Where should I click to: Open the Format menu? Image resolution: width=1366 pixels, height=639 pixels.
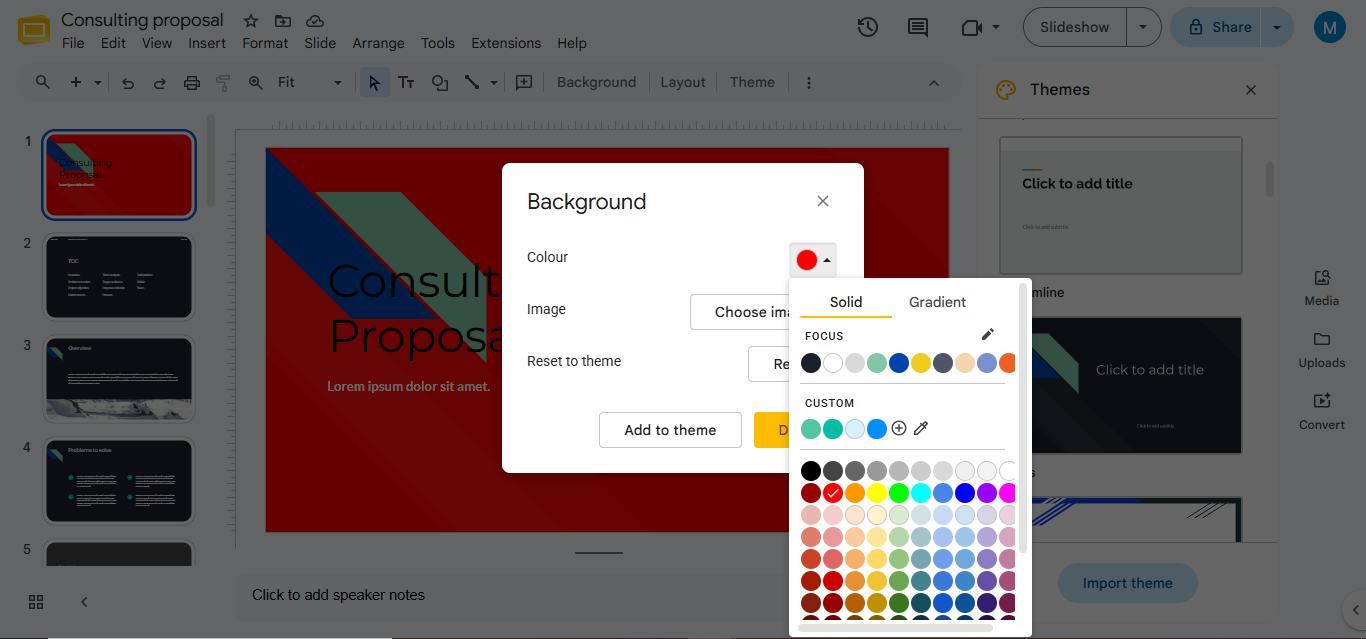[265, 43]
